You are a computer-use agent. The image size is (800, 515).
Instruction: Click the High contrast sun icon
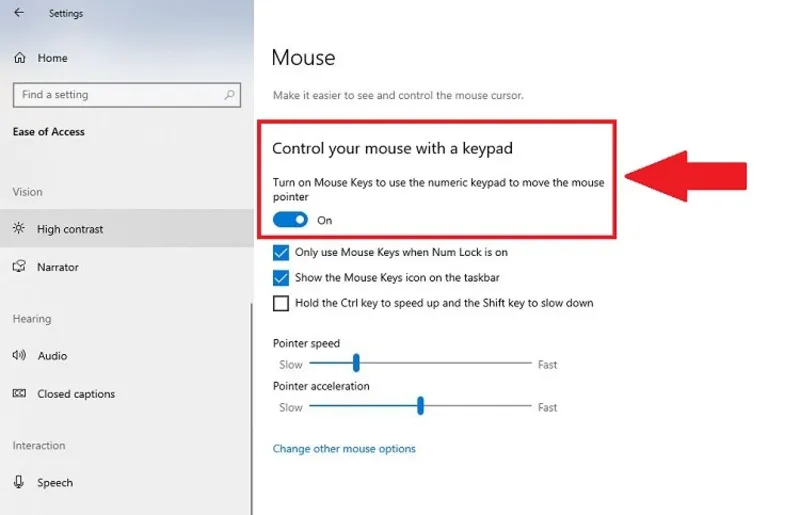(19, 229)
